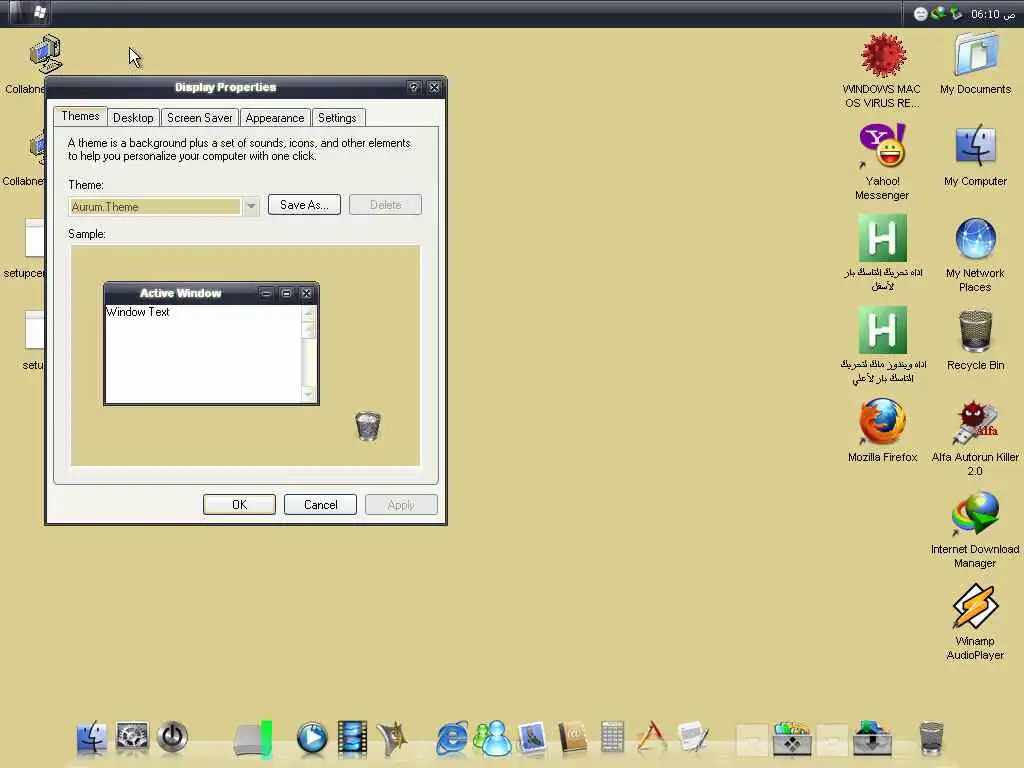The image size is (1024, 768).
Task: Switch to the Appearance tab
Action: 275,118
